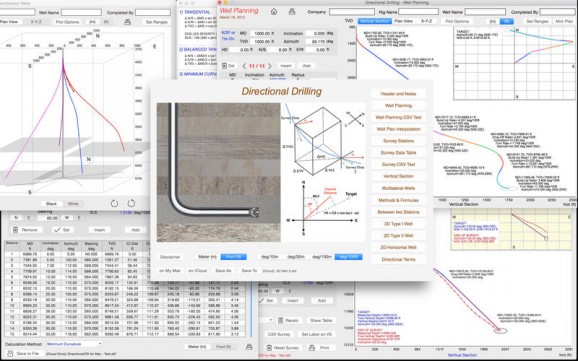Click Save to File in Survey Stations window
The height and width of the screenshot is (361, 578).
point(24,353)
